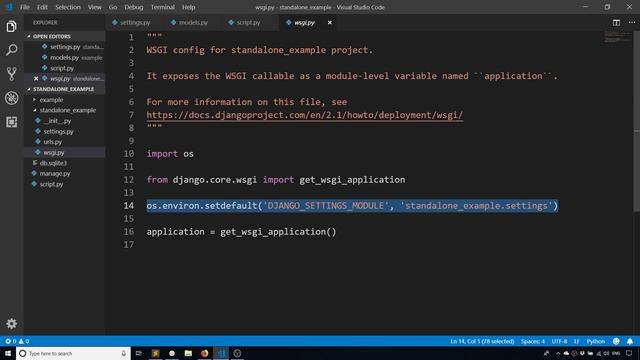Click the Split Editor icon
The height and width of the screenshot is (360, 640).
[616, 22]
